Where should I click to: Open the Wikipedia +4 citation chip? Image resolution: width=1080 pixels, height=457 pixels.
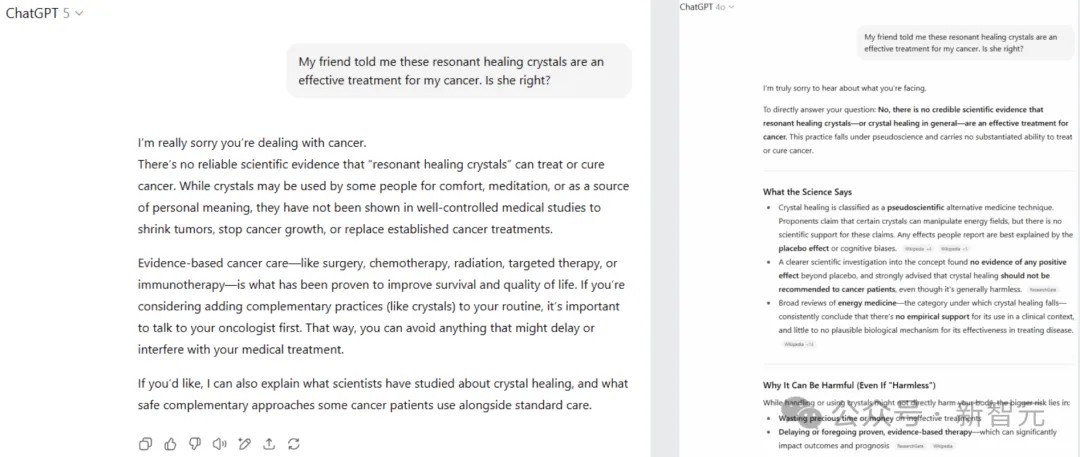pyautogui.click(x=918, y=248)
